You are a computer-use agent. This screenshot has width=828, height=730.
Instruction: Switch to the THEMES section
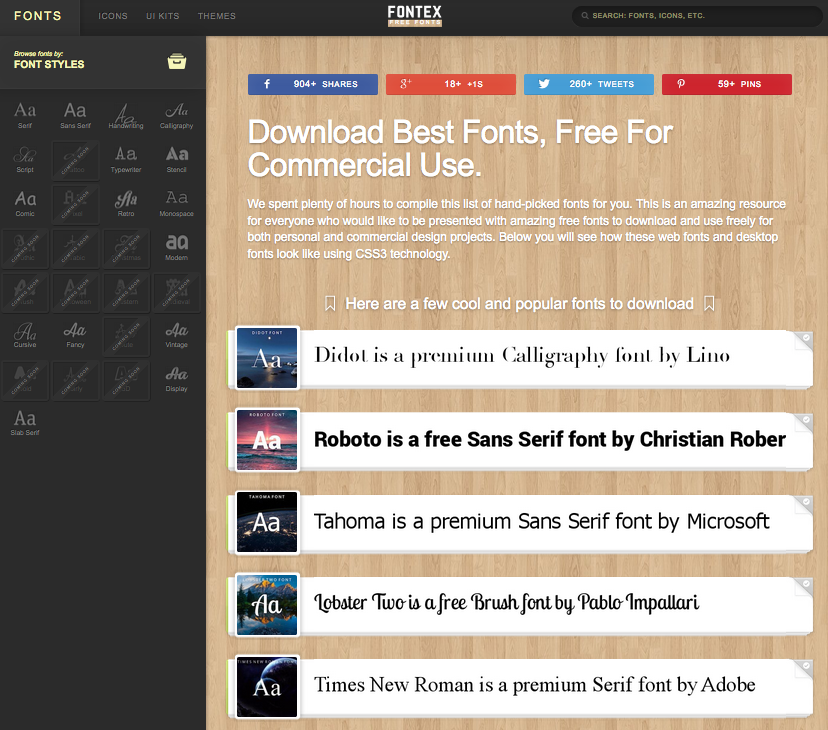pos(217,16)
